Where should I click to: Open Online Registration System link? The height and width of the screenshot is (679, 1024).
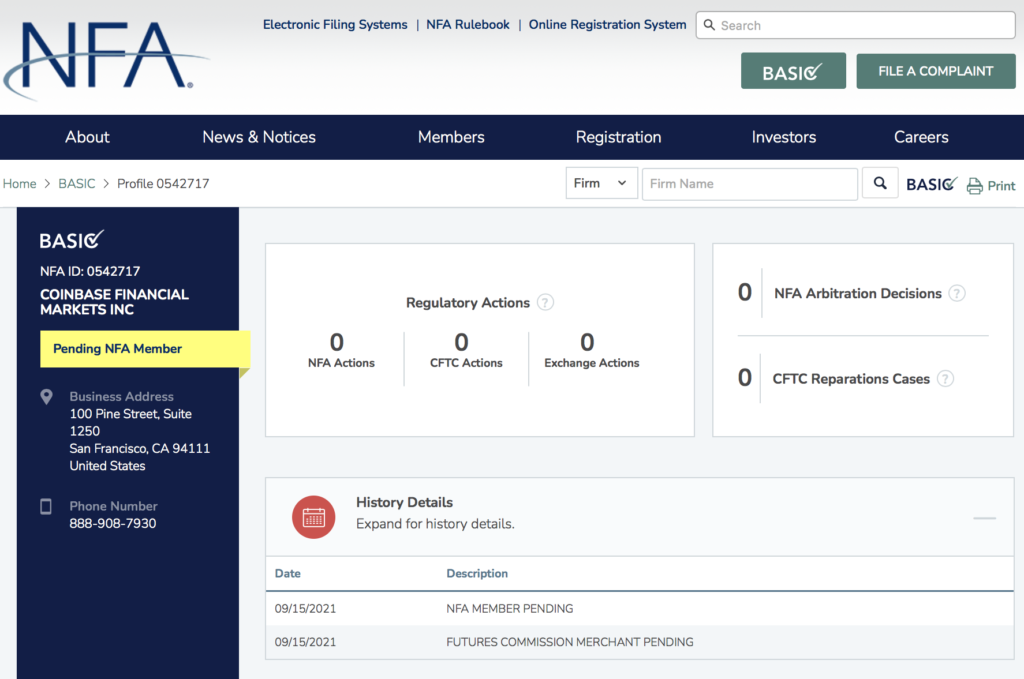[607, 25]
